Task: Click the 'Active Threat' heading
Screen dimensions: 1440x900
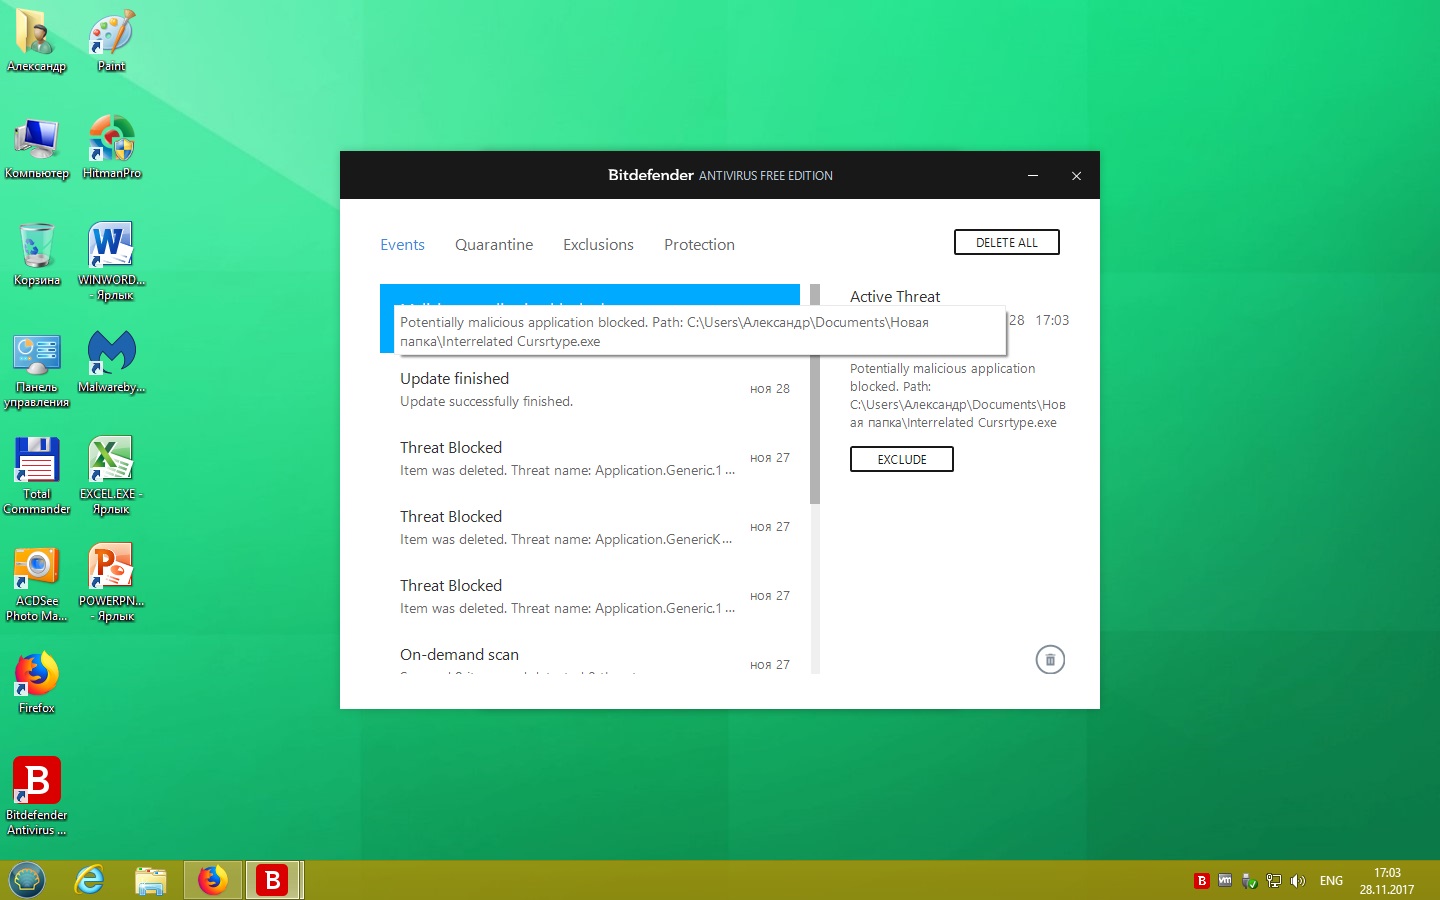Action: [x=895, y=297]
